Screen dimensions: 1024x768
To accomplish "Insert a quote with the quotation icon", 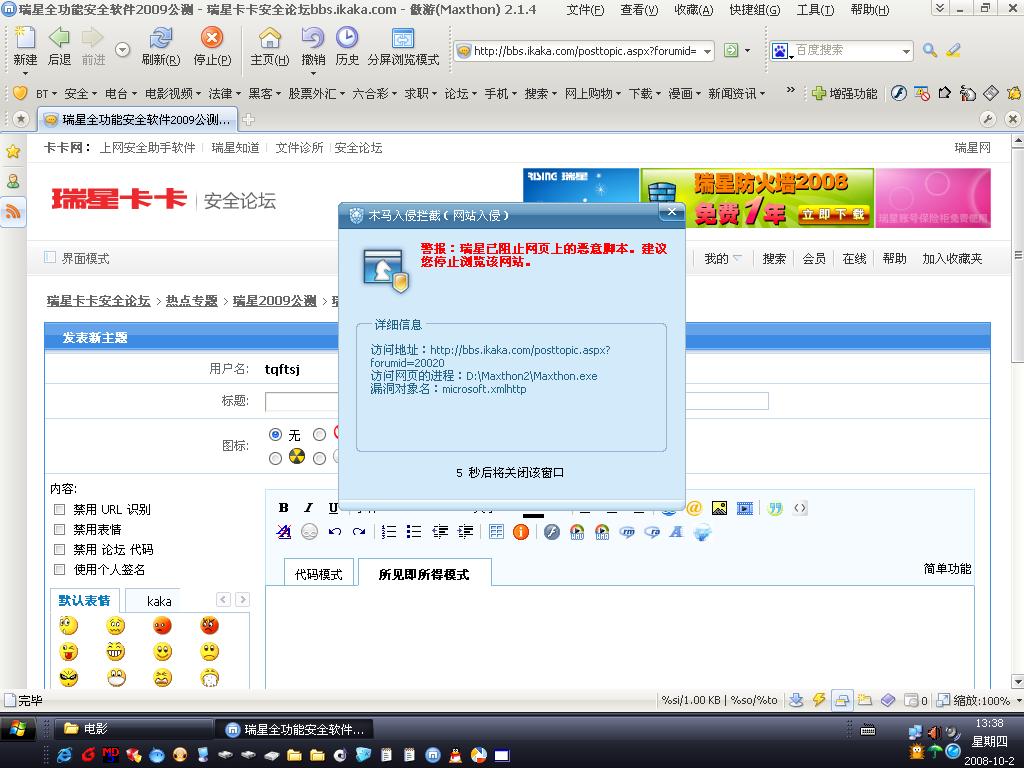I will click(x=775, y=508).
